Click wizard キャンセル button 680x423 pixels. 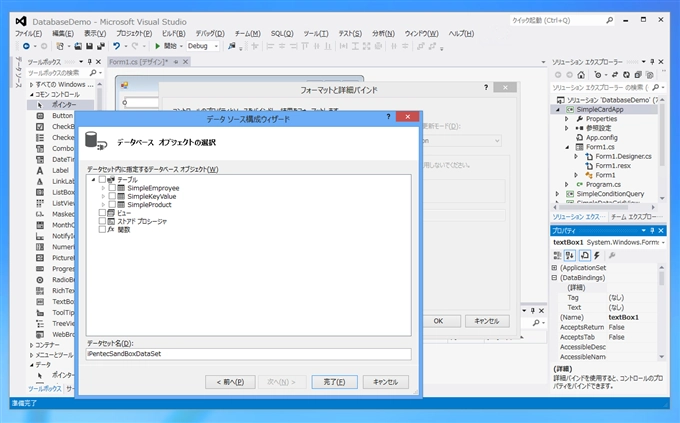pyautogui.click(x=386, y=382)
